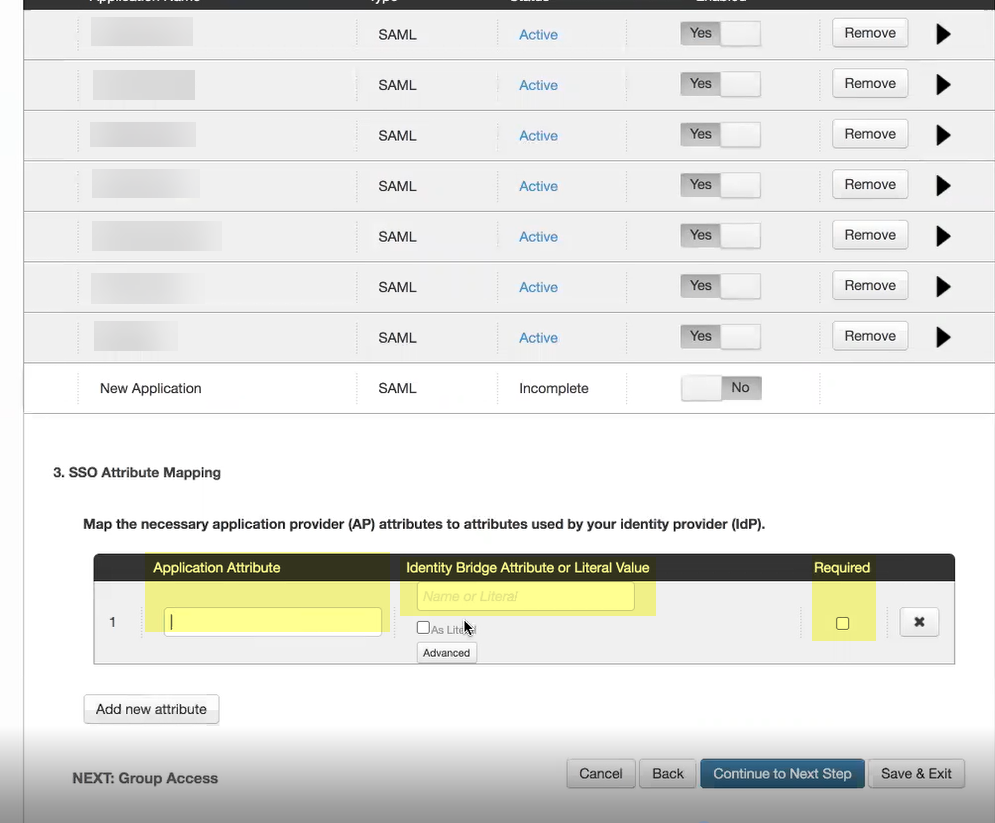Click Save & Exit button

tap(916, 774)
